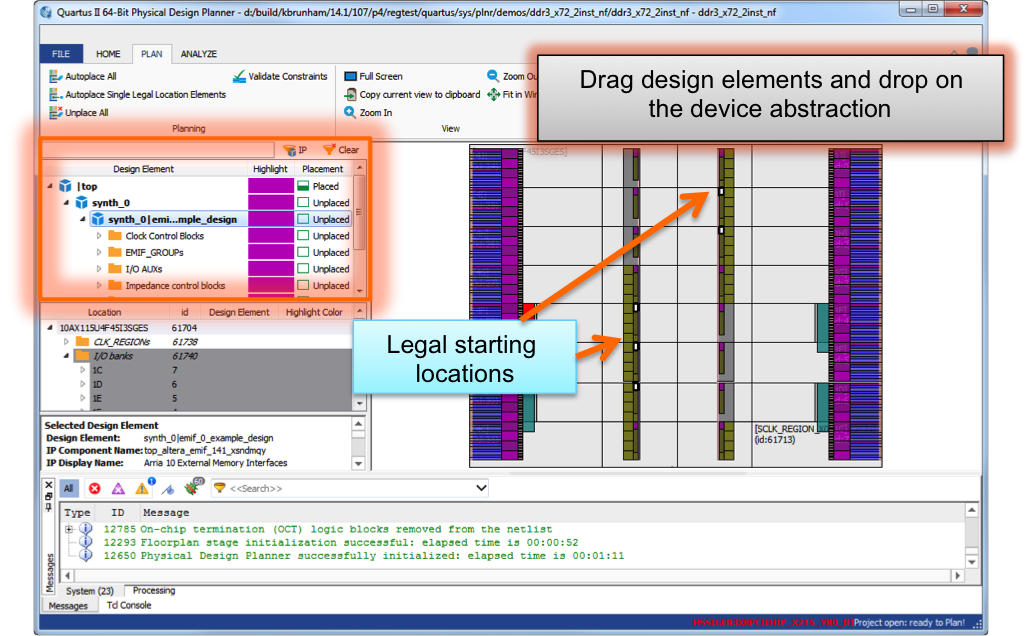1034x636 pixels.
Task: Expand the I/O AUXs folder
Action: tap(99, 269)
